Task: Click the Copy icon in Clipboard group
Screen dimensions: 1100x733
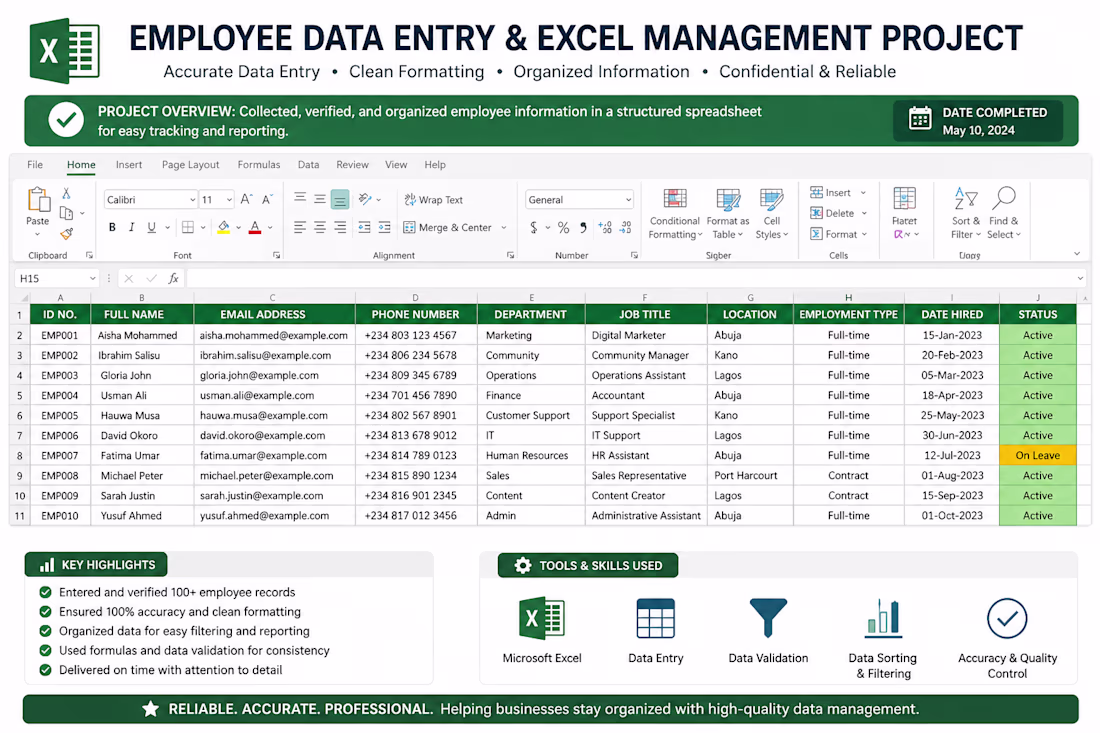Action: [x=67, y=213]
